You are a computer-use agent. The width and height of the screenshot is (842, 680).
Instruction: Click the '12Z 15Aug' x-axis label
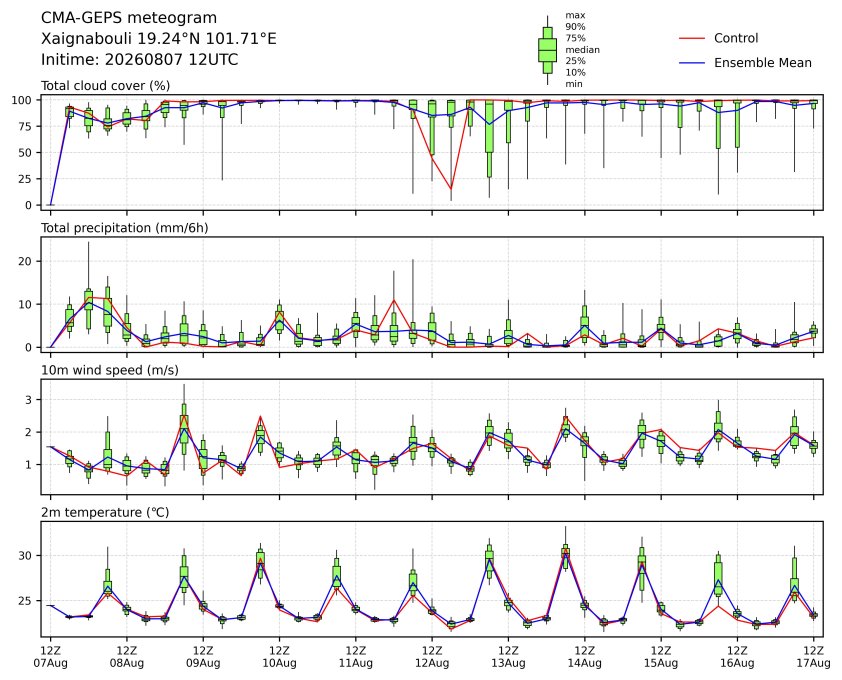click(x=660, y=657)
